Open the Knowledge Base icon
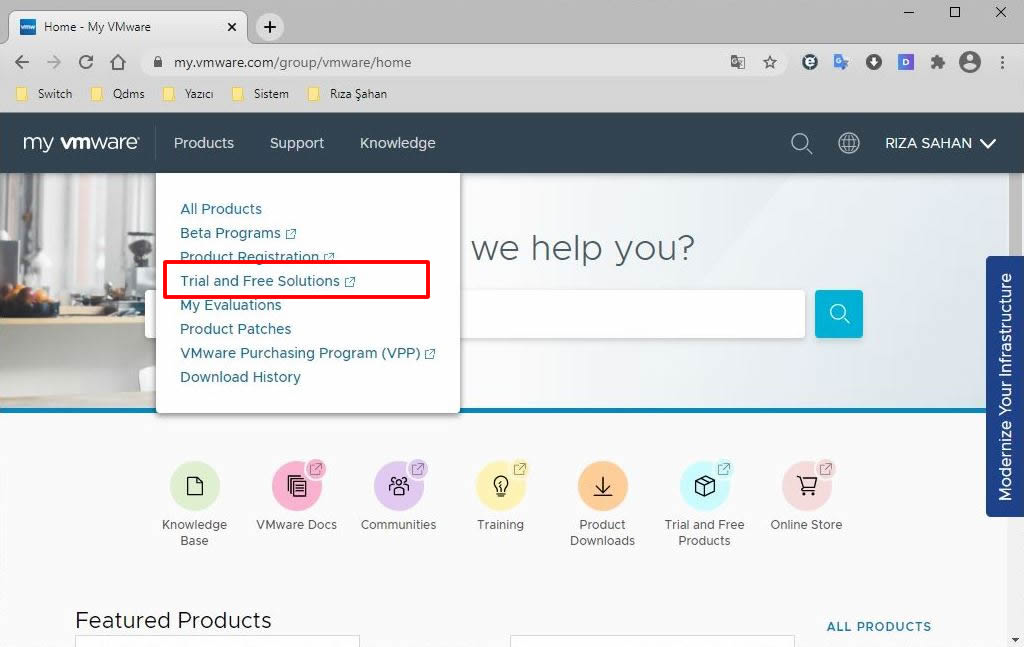Screen dimensions: 1024x647 195,486
